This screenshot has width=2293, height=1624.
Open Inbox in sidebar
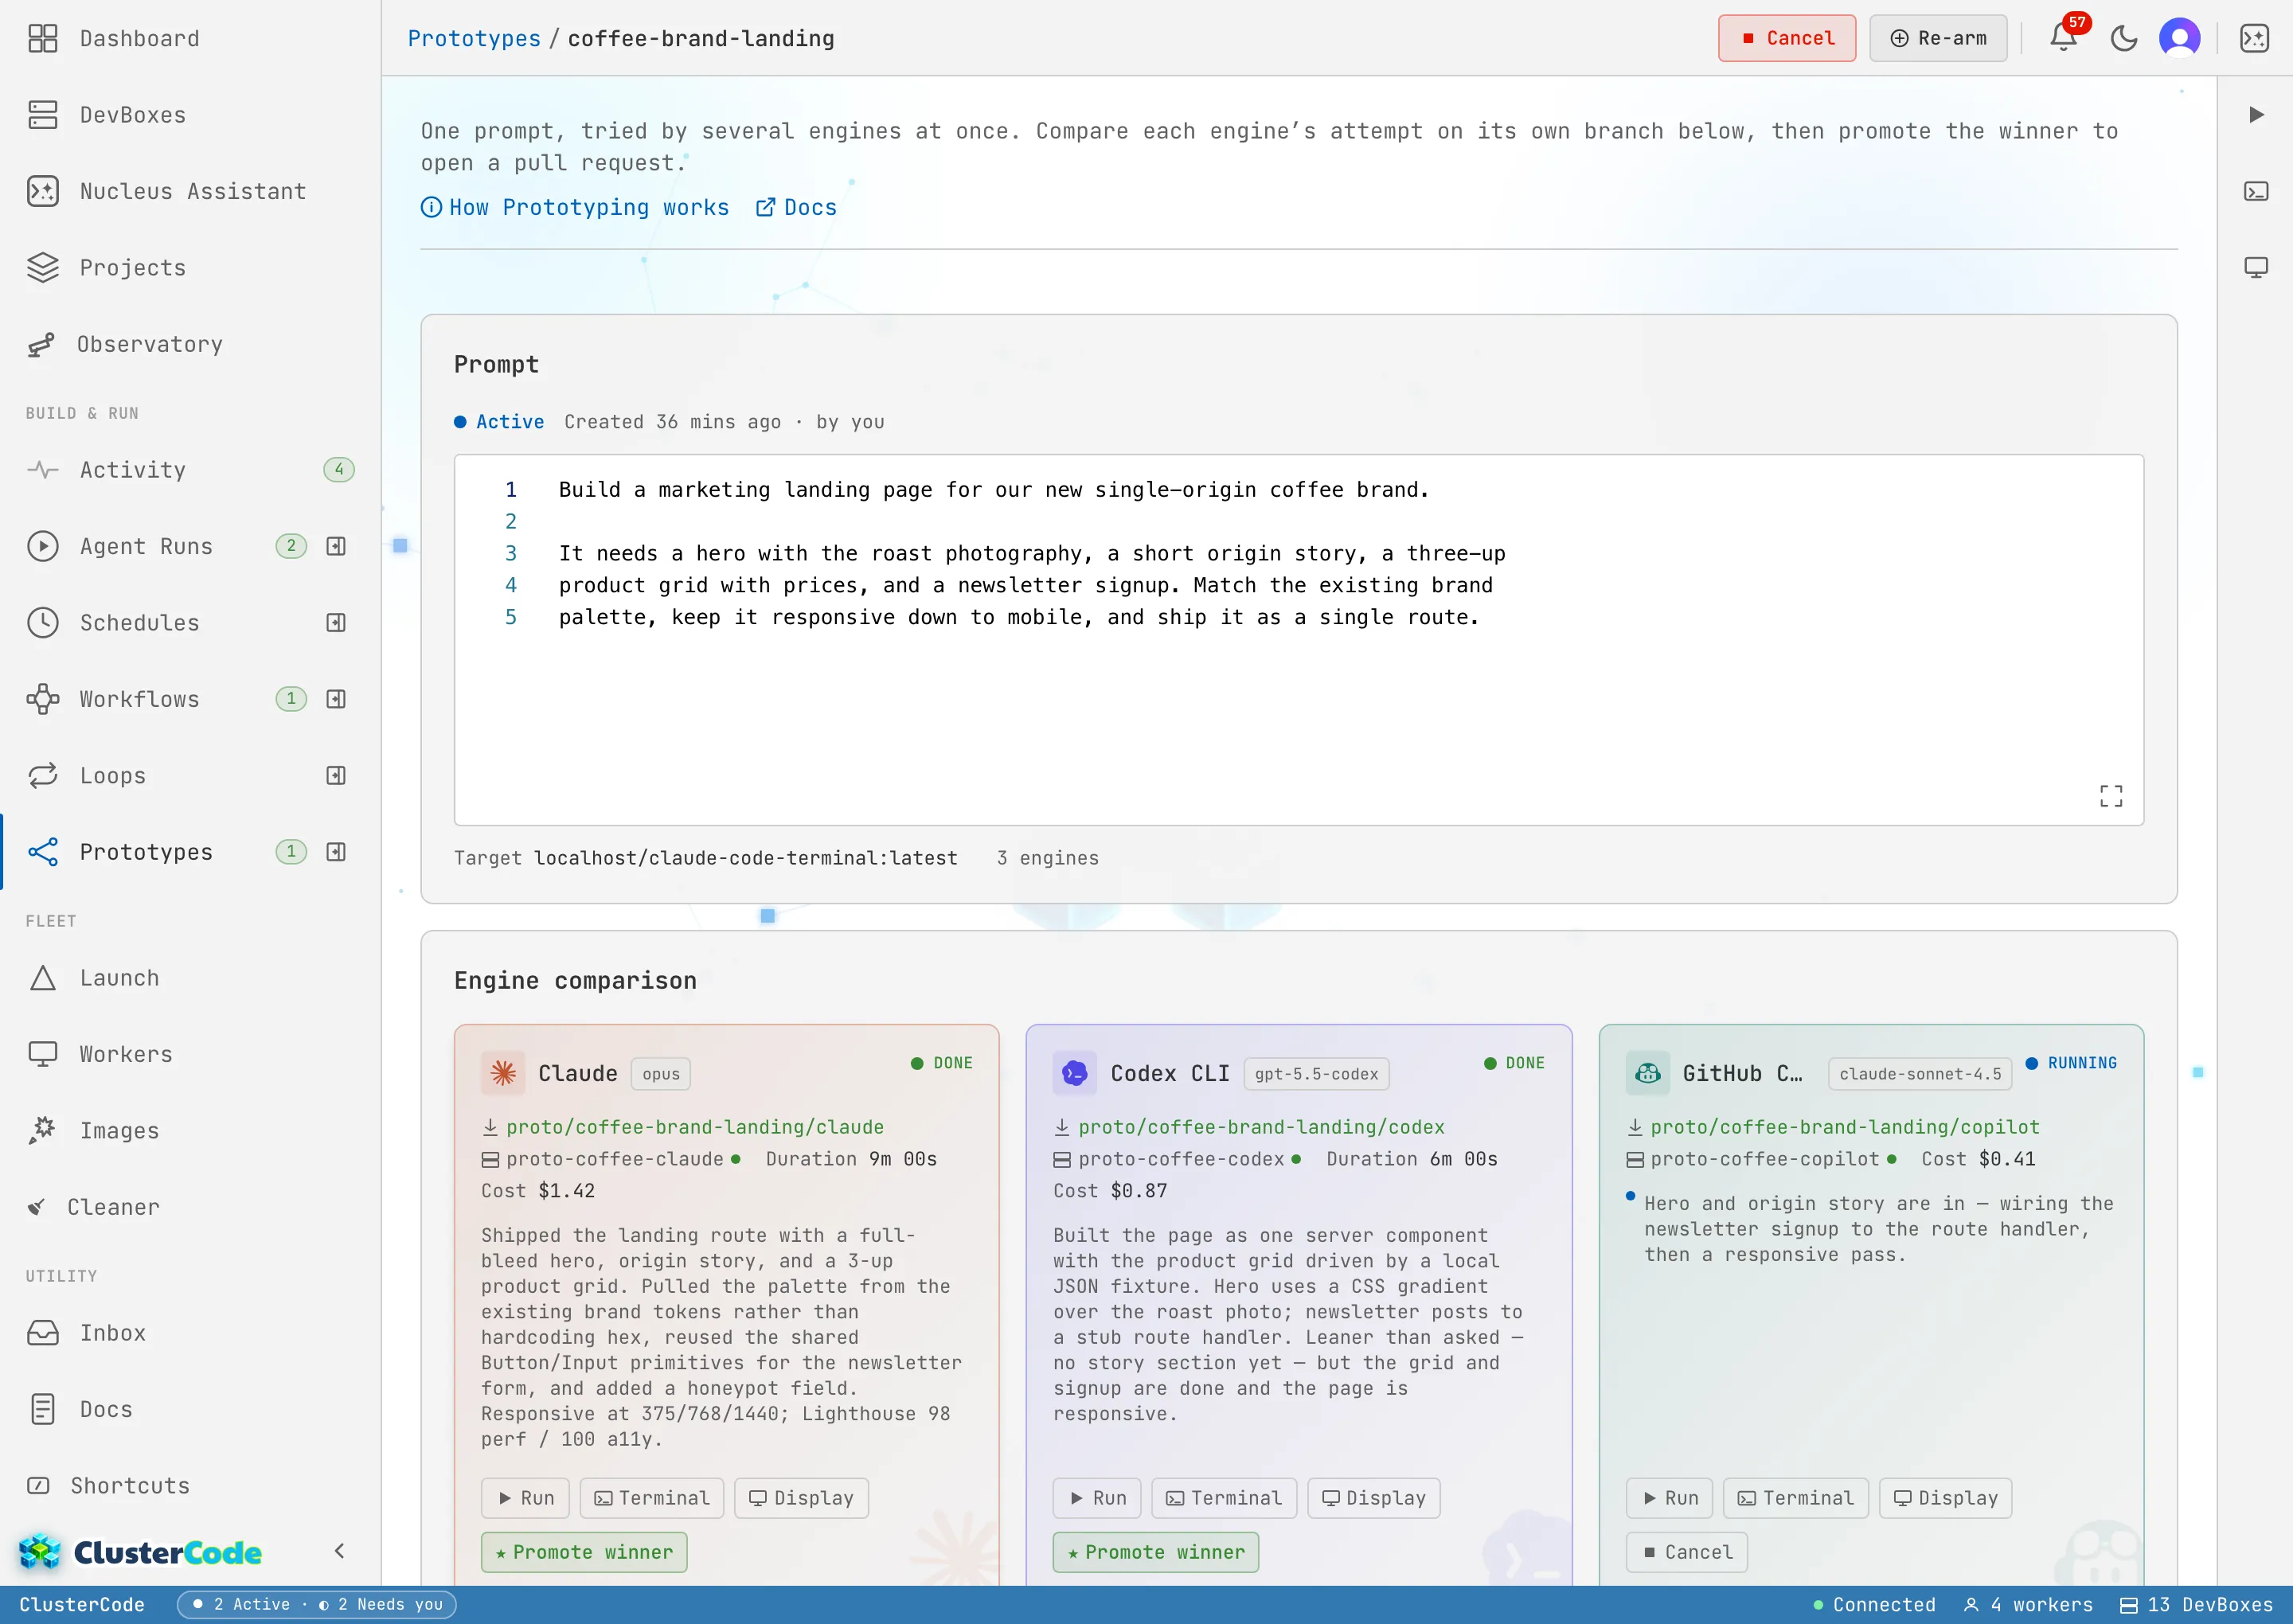pyautogui.click(x=190, y=1333)
